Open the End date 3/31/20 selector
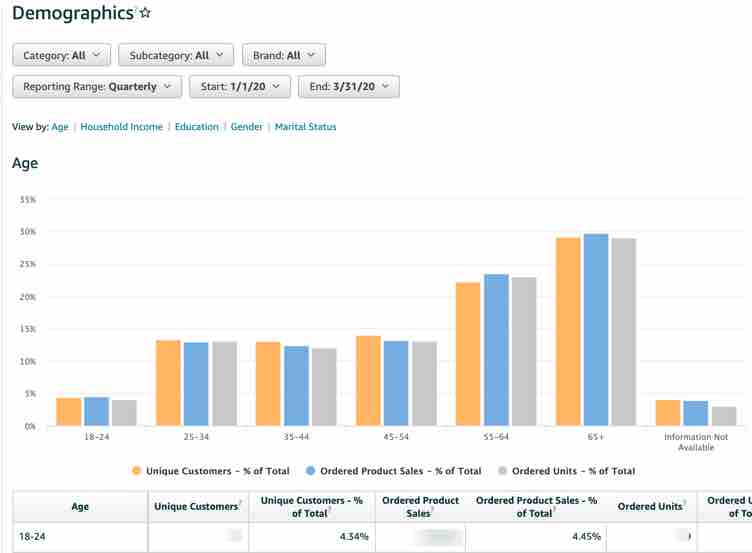Image resolution: width=752 pixels, height=553 pixels. [x=348, y=87]
